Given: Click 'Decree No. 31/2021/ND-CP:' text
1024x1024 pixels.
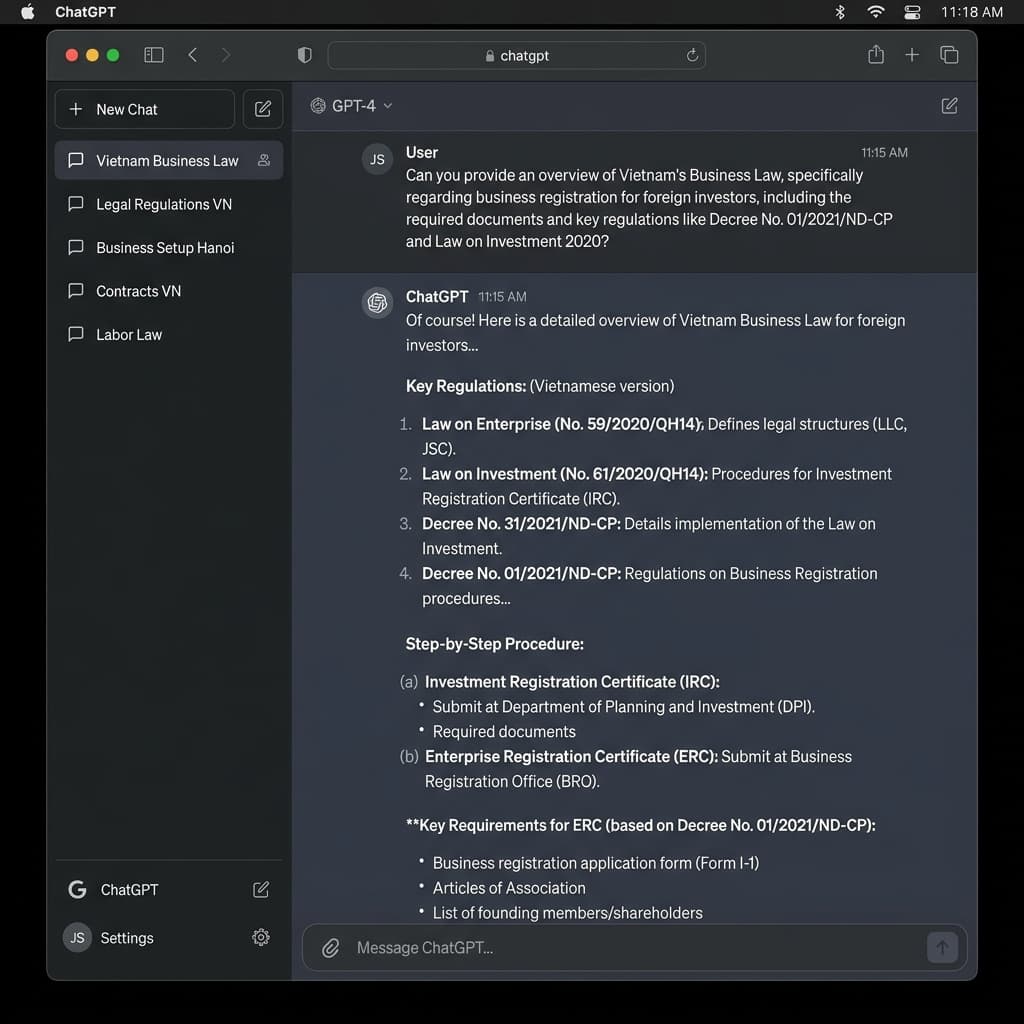Looking at the screenshot, I should pyautogui.click(x=521, y=524).
